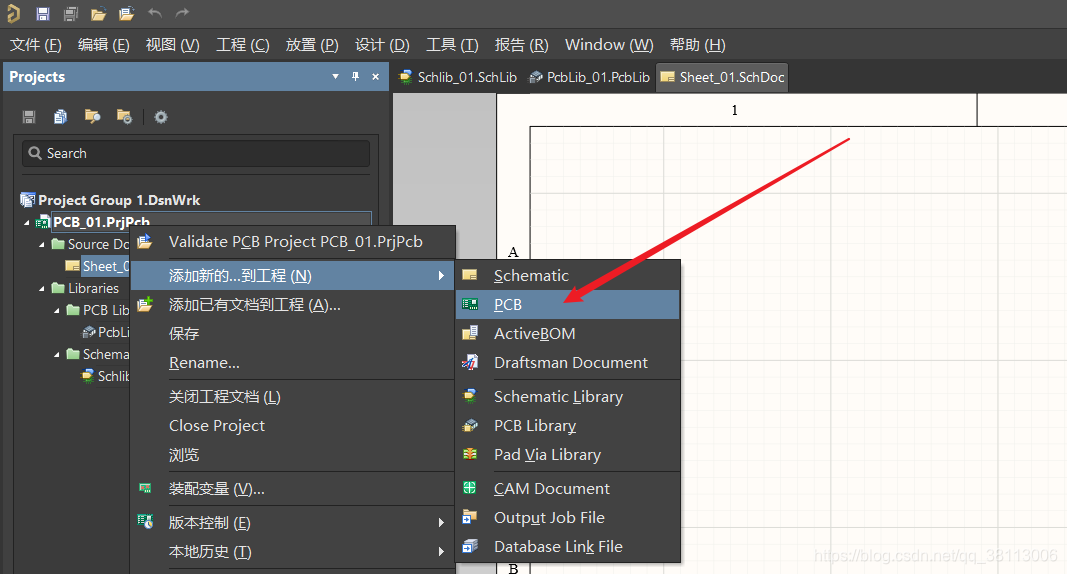1067x574 pixels.
Task: Click the Output Job File icon
Action: click(x=470, y=518)
